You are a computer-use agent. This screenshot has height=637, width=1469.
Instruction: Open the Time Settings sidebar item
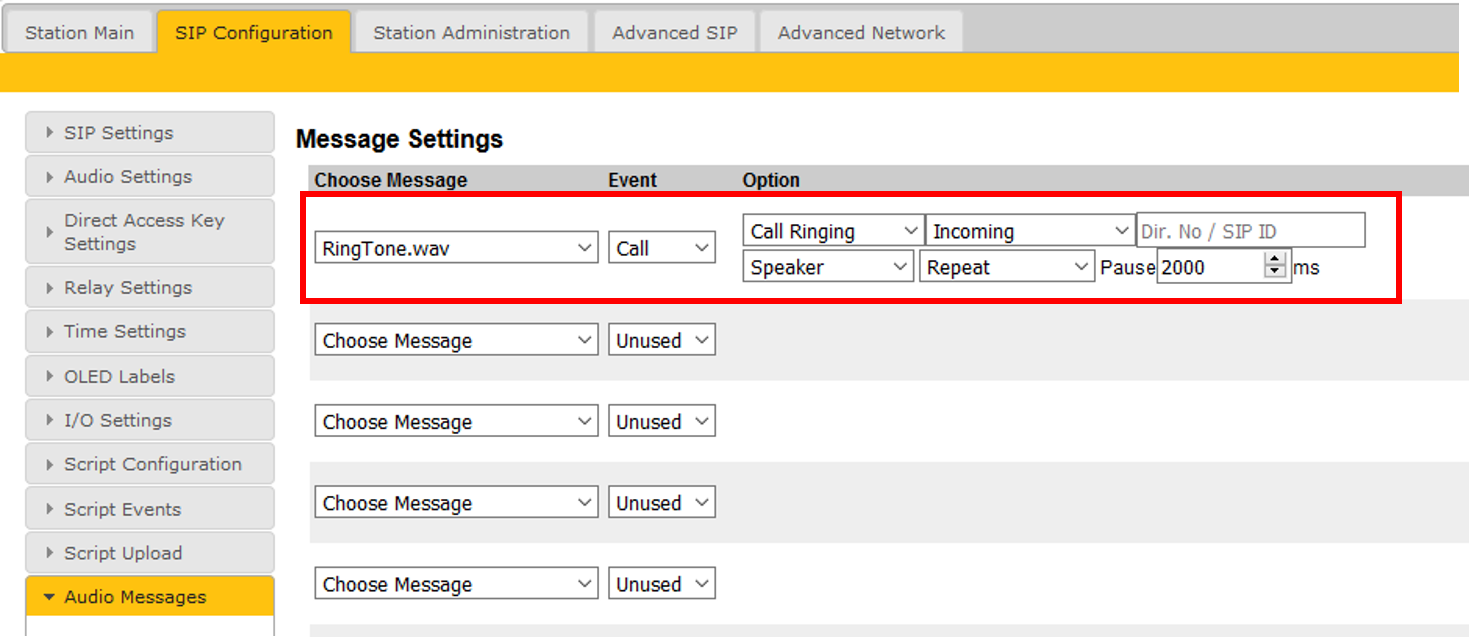149,332
